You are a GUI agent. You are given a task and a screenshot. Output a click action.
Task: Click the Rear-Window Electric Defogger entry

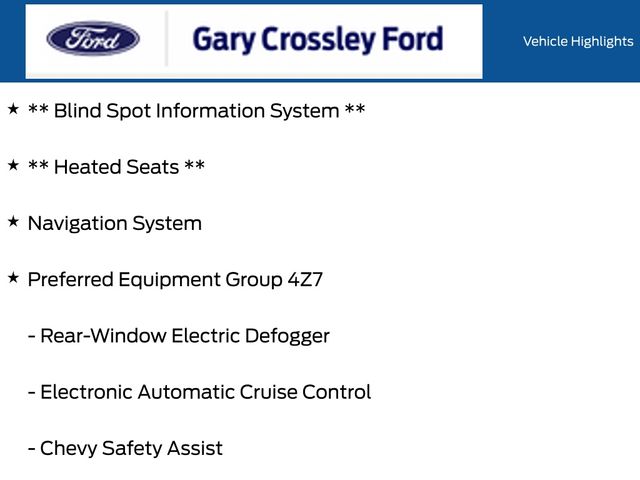(x=179, y=336)
